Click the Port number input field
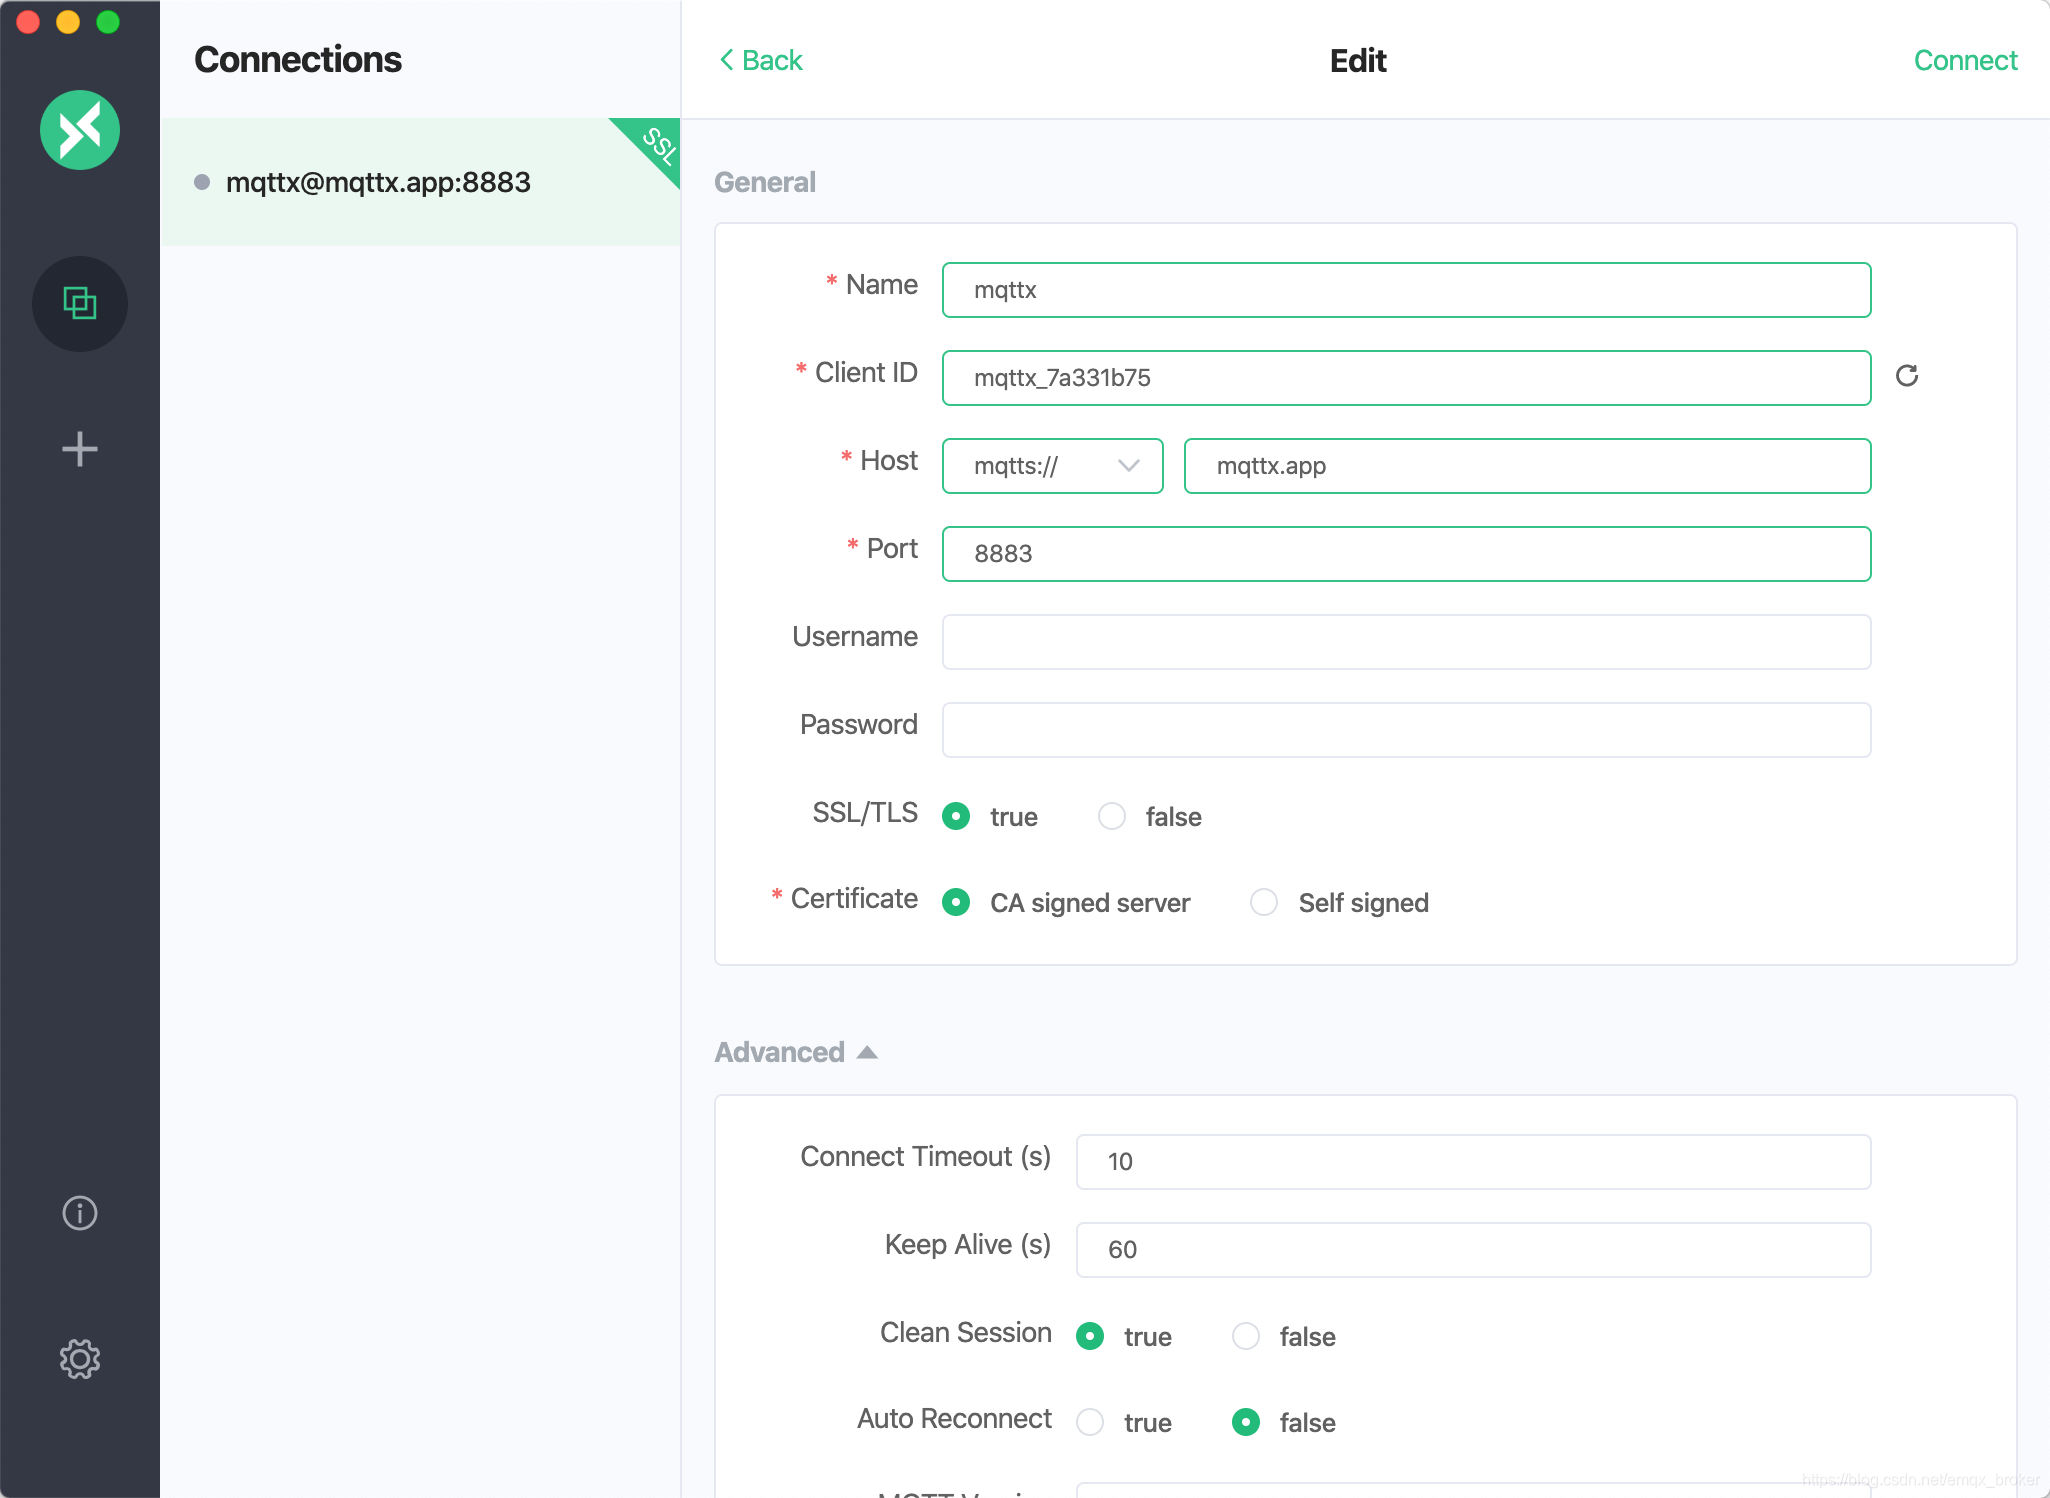 click(x=1407, y=552)
